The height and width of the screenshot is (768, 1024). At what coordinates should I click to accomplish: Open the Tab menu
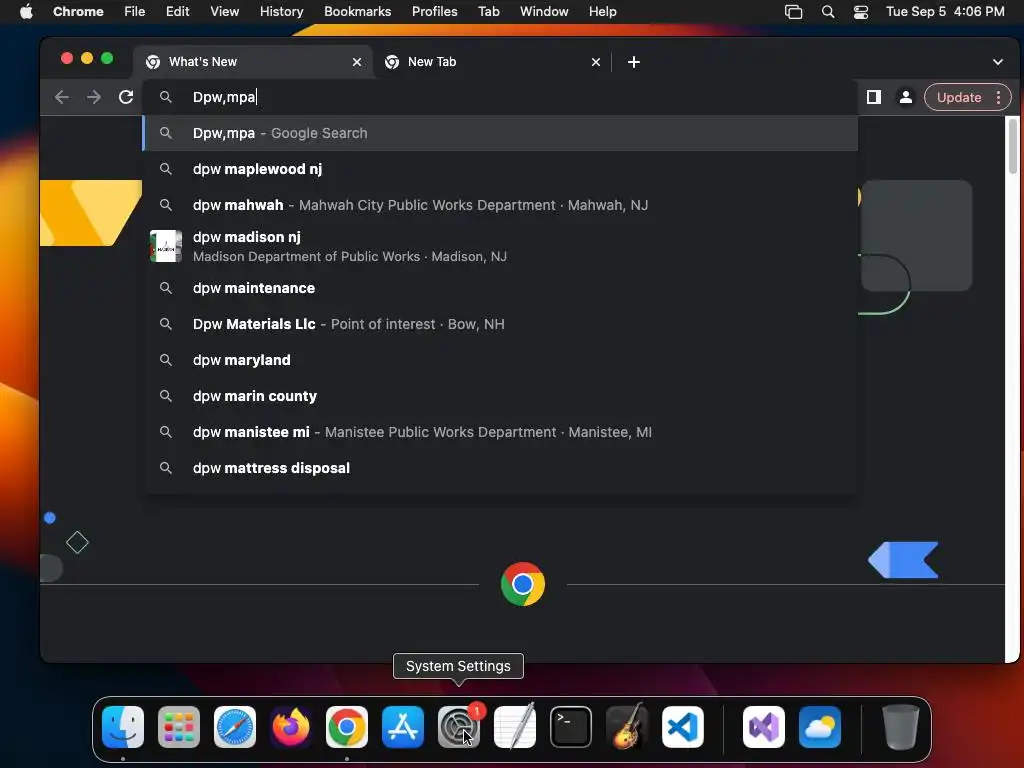488,12
